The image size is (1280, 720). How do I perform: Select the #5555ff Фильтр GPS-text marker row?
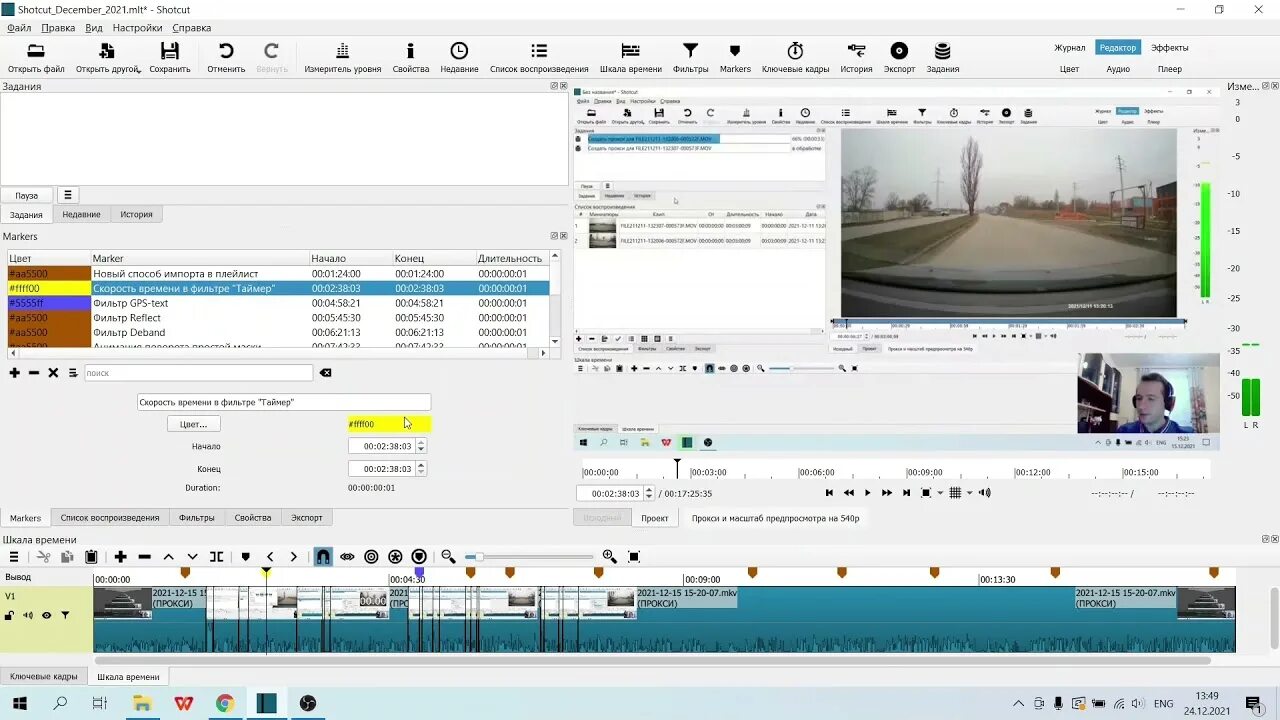279,303
